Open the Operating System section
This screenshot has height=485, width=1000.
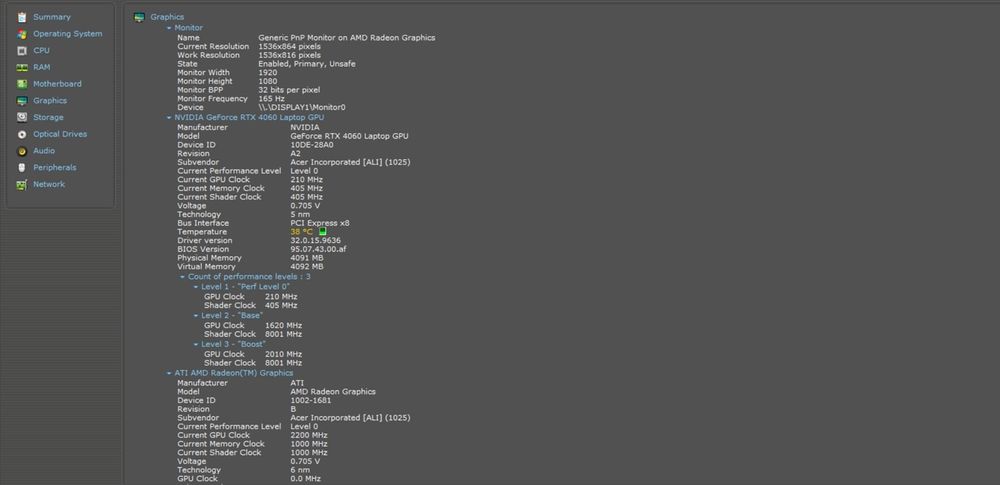pyautogui.click(x=68, y=34)
